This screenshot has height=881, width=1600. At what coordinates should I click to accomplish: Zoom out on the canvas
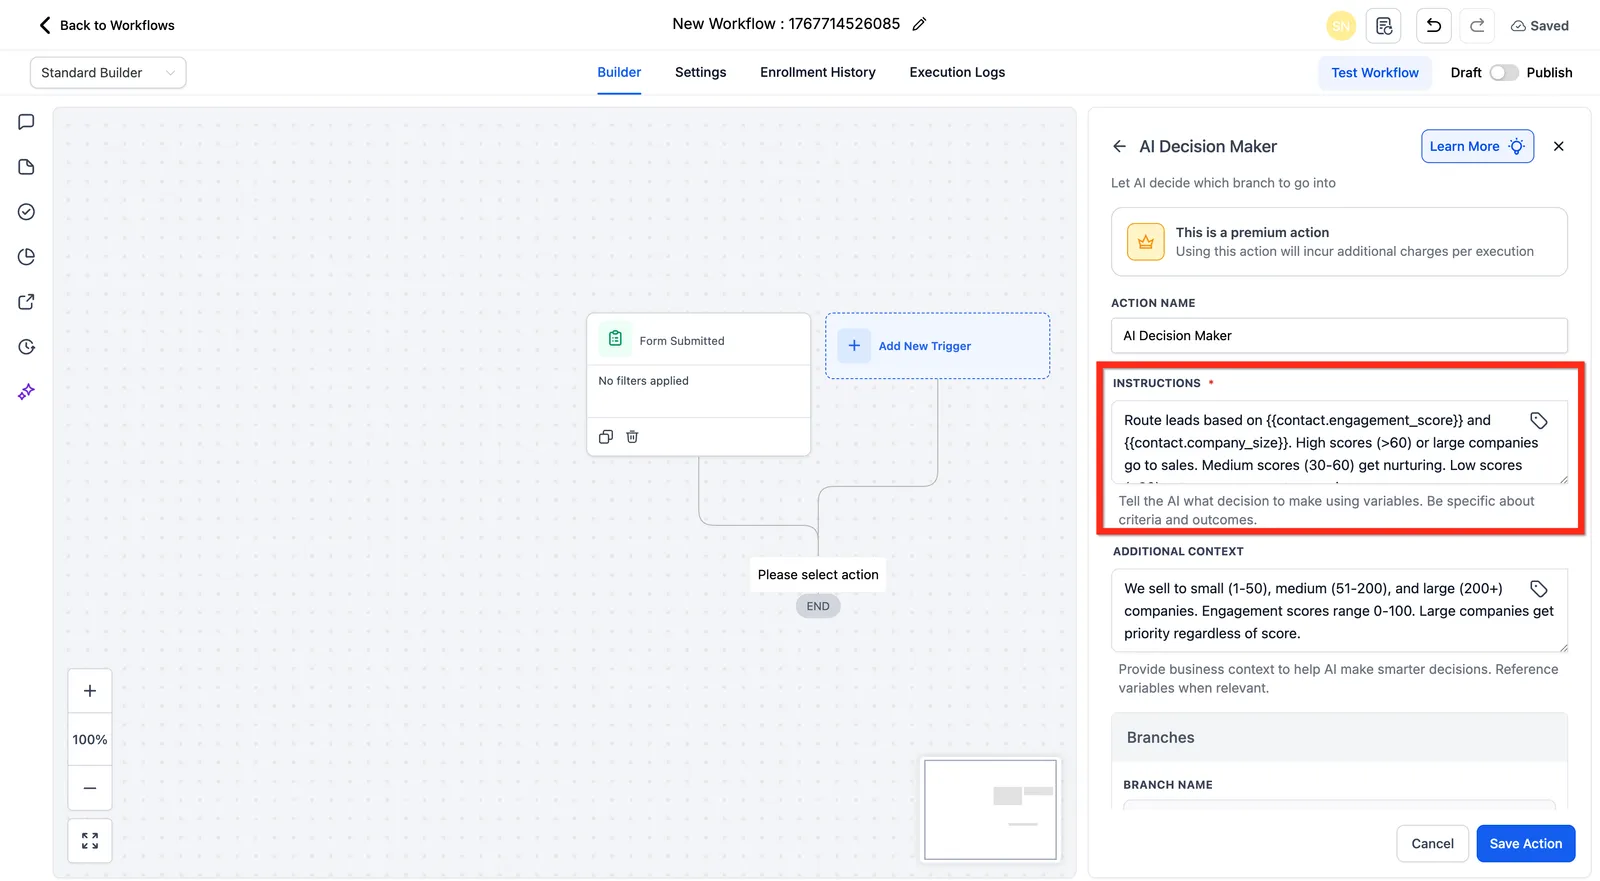coord(90,788)
